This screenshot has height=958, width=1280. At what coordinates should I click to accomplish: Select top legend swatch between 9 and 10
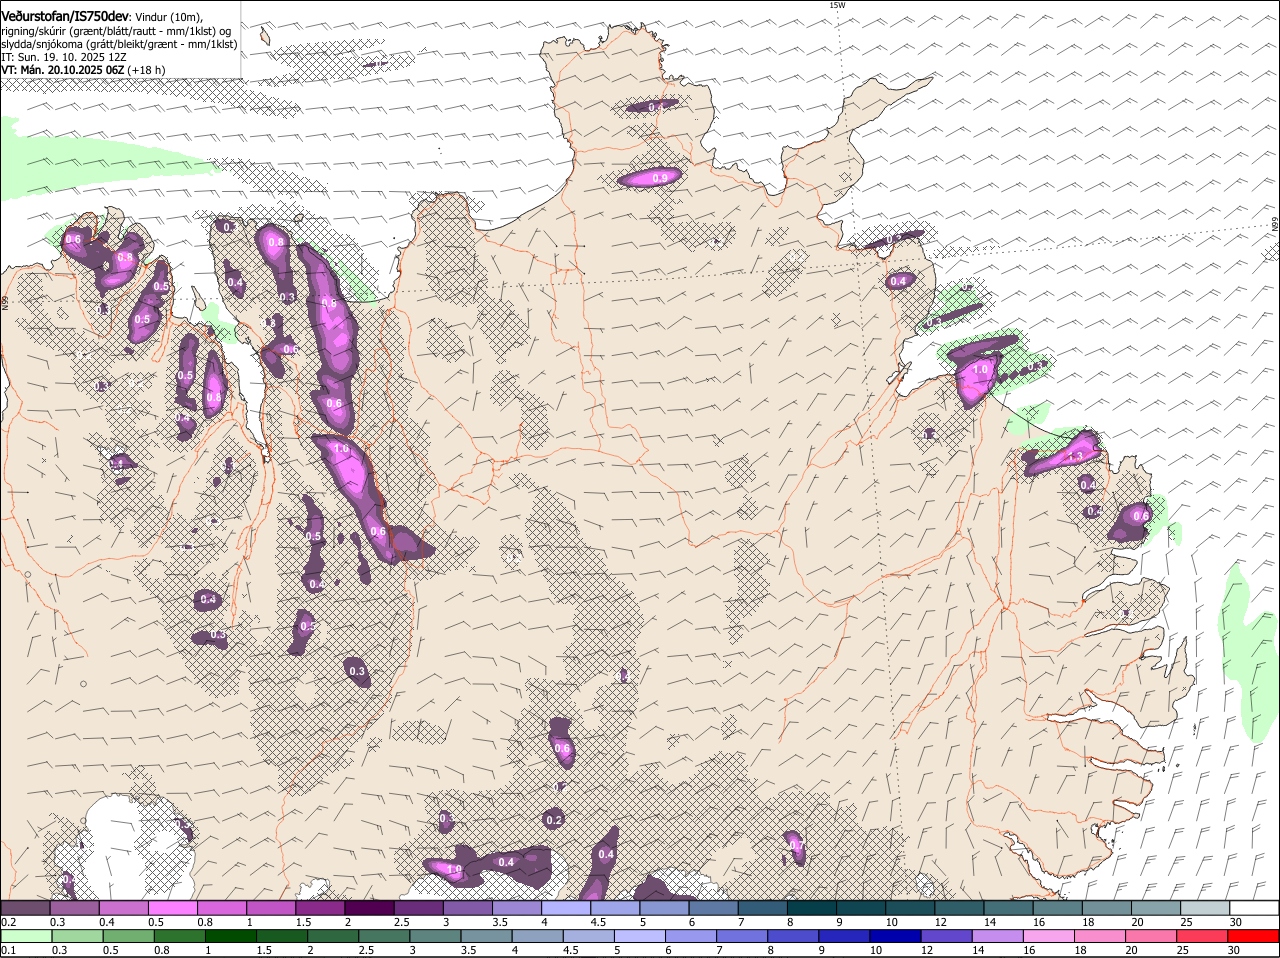861,907
